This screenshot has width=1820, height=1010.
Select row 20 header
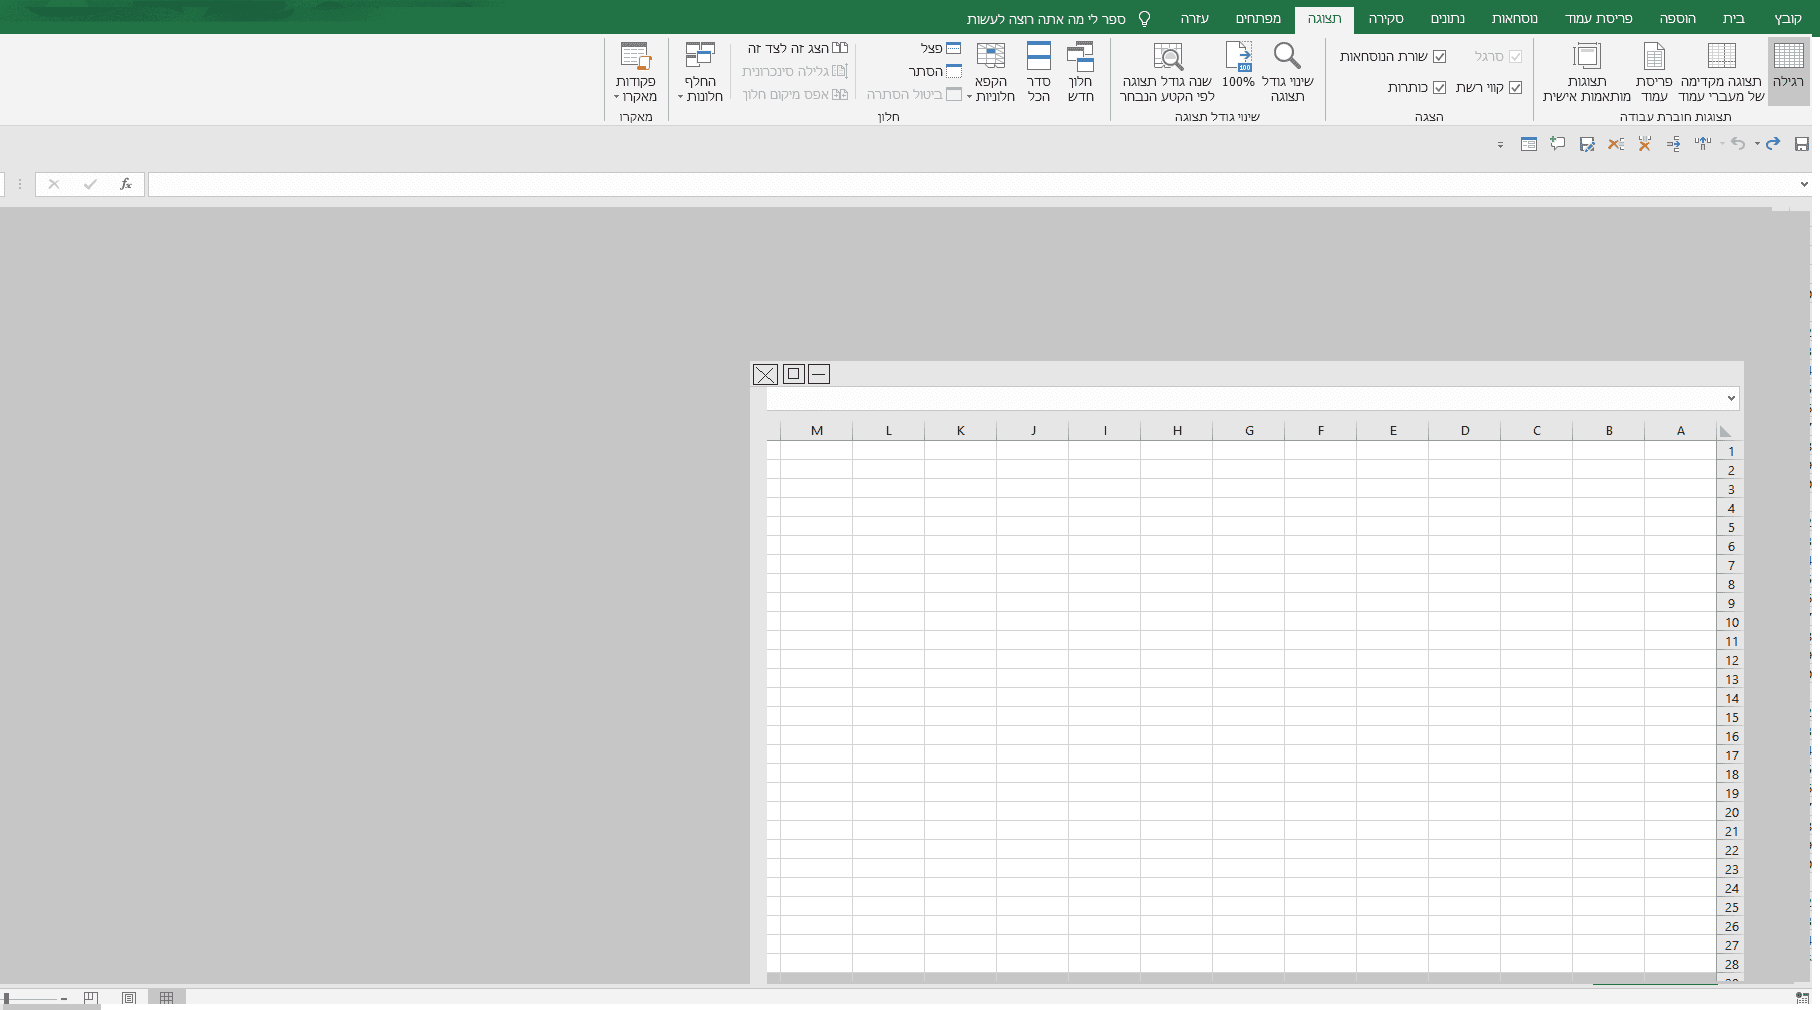(x=1731, y=812)
